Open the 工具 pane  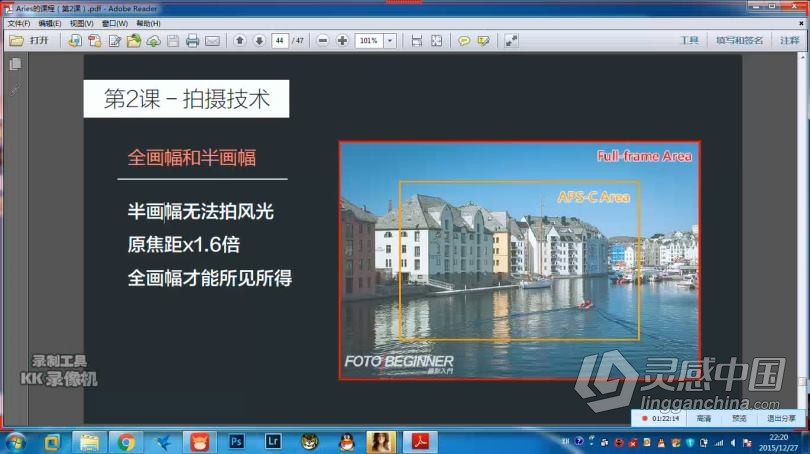coord(689,40)
